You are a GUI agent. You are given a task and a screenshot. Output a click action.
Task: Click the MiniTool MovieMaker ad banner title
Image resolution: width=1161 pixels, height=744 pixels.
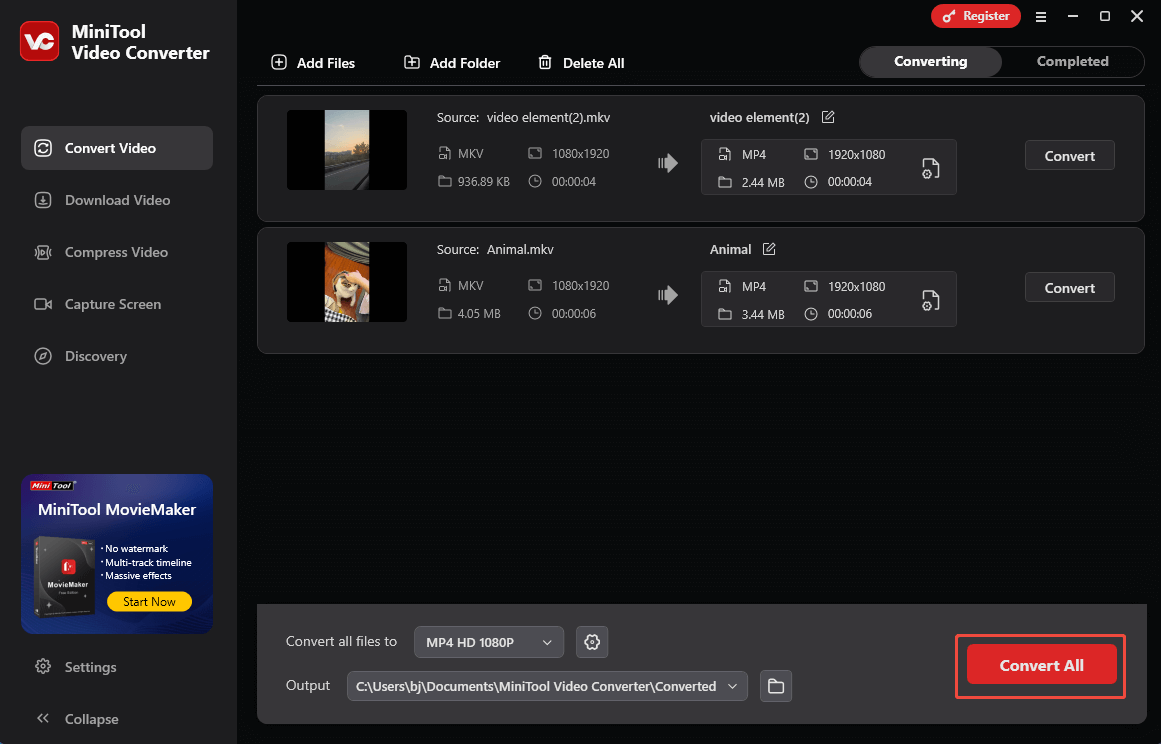point(117,509)
